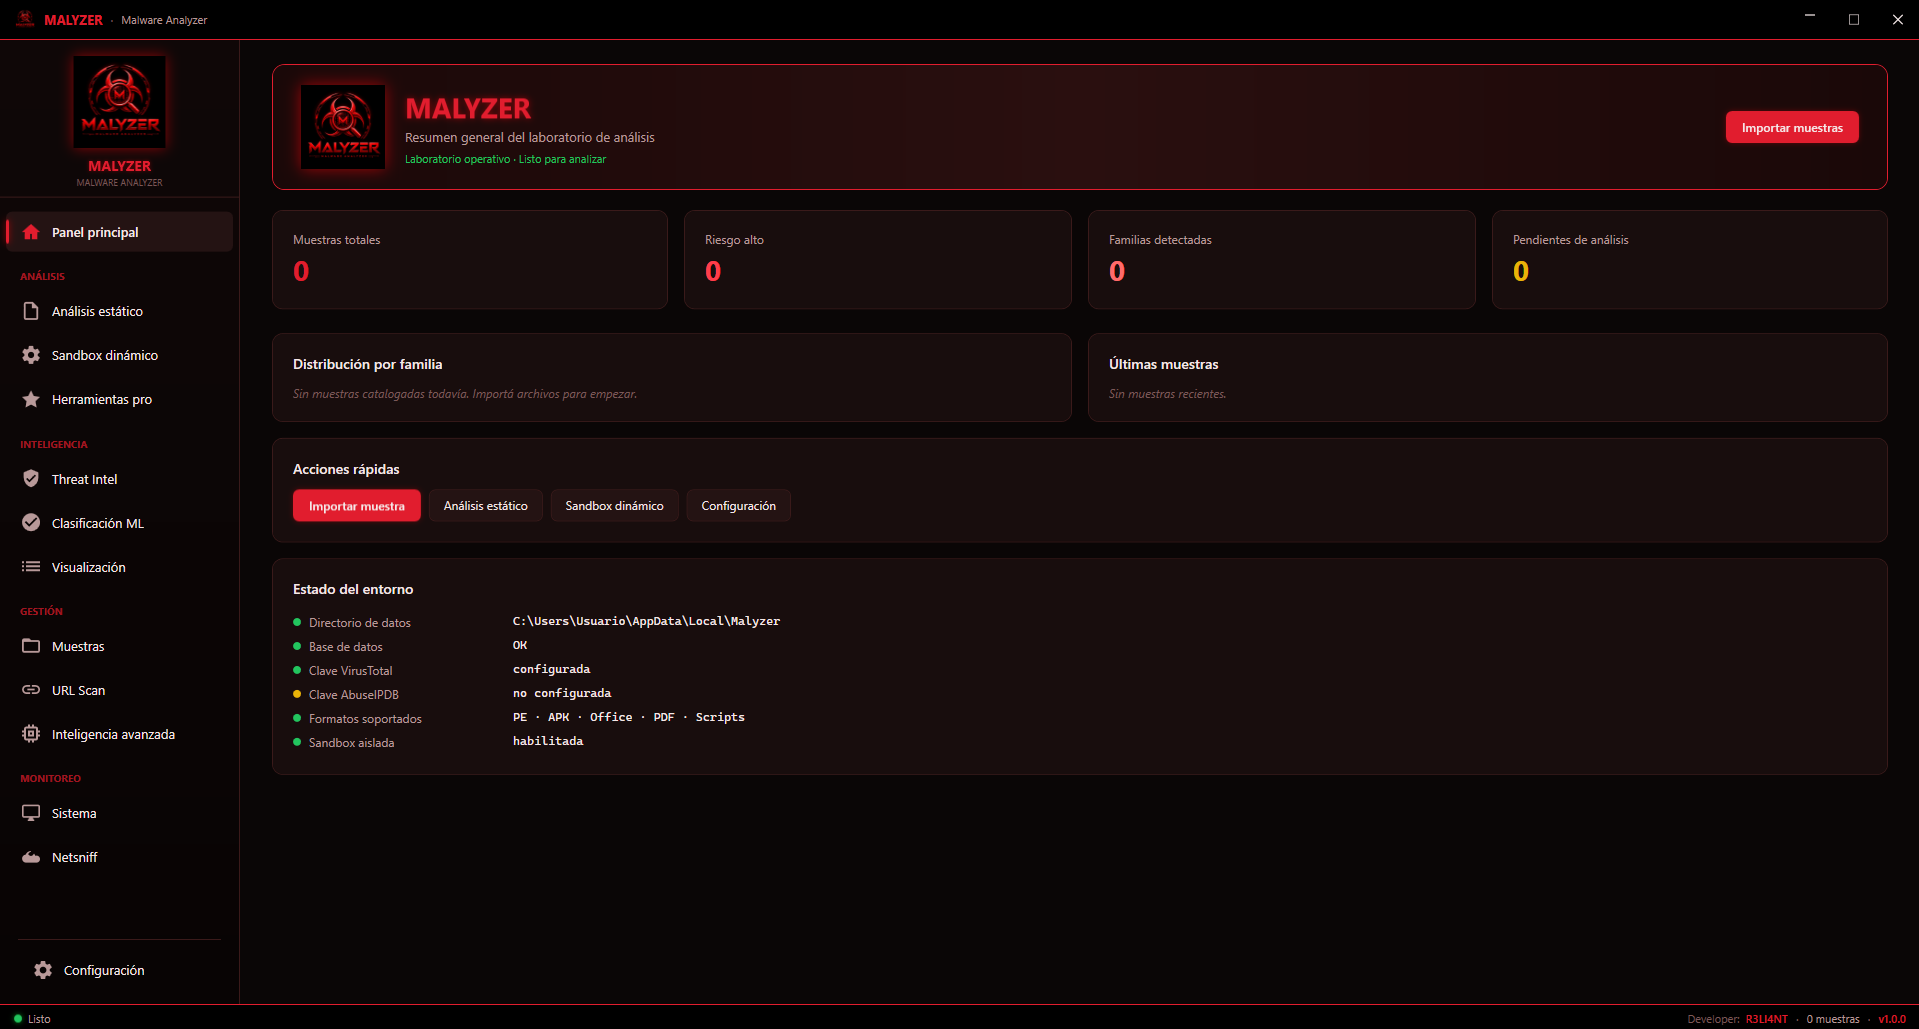The height and width of the screenshot is (1029, 1919).
Task: Open the Netsniff monitoring tool
Action: 119,857
